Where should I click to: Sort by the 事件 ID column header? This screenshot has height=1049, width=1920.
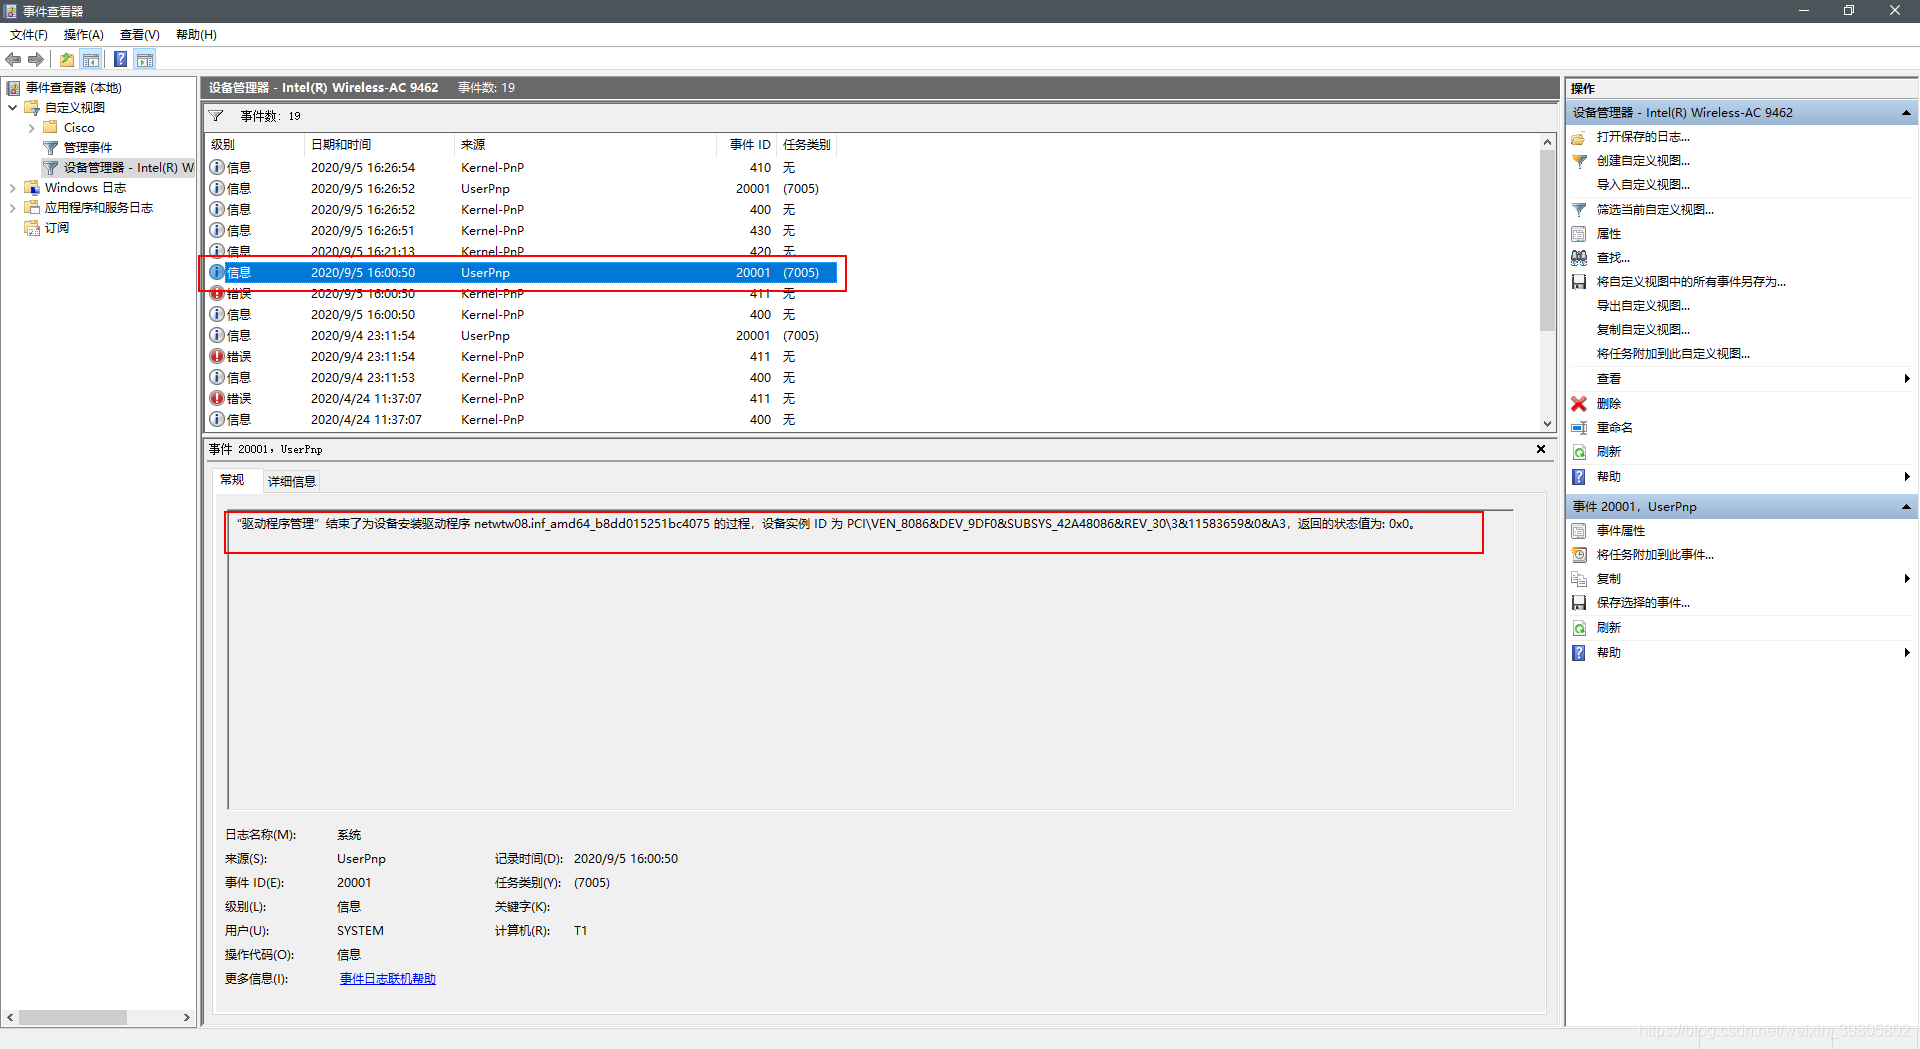(x=746, y=145)
